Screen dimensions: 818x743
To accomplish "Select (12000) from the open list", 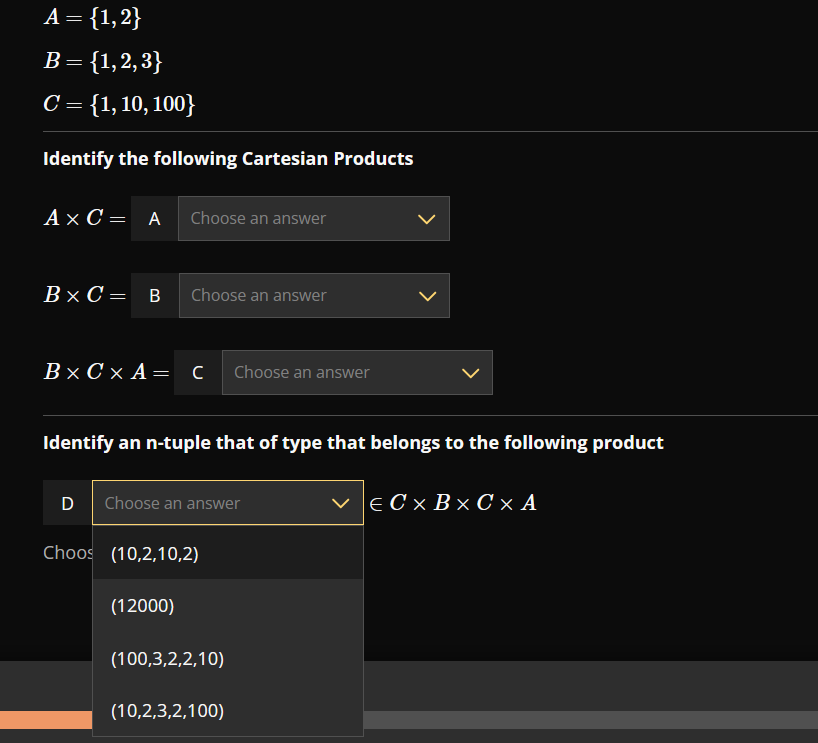I will [x=141, y=605].
